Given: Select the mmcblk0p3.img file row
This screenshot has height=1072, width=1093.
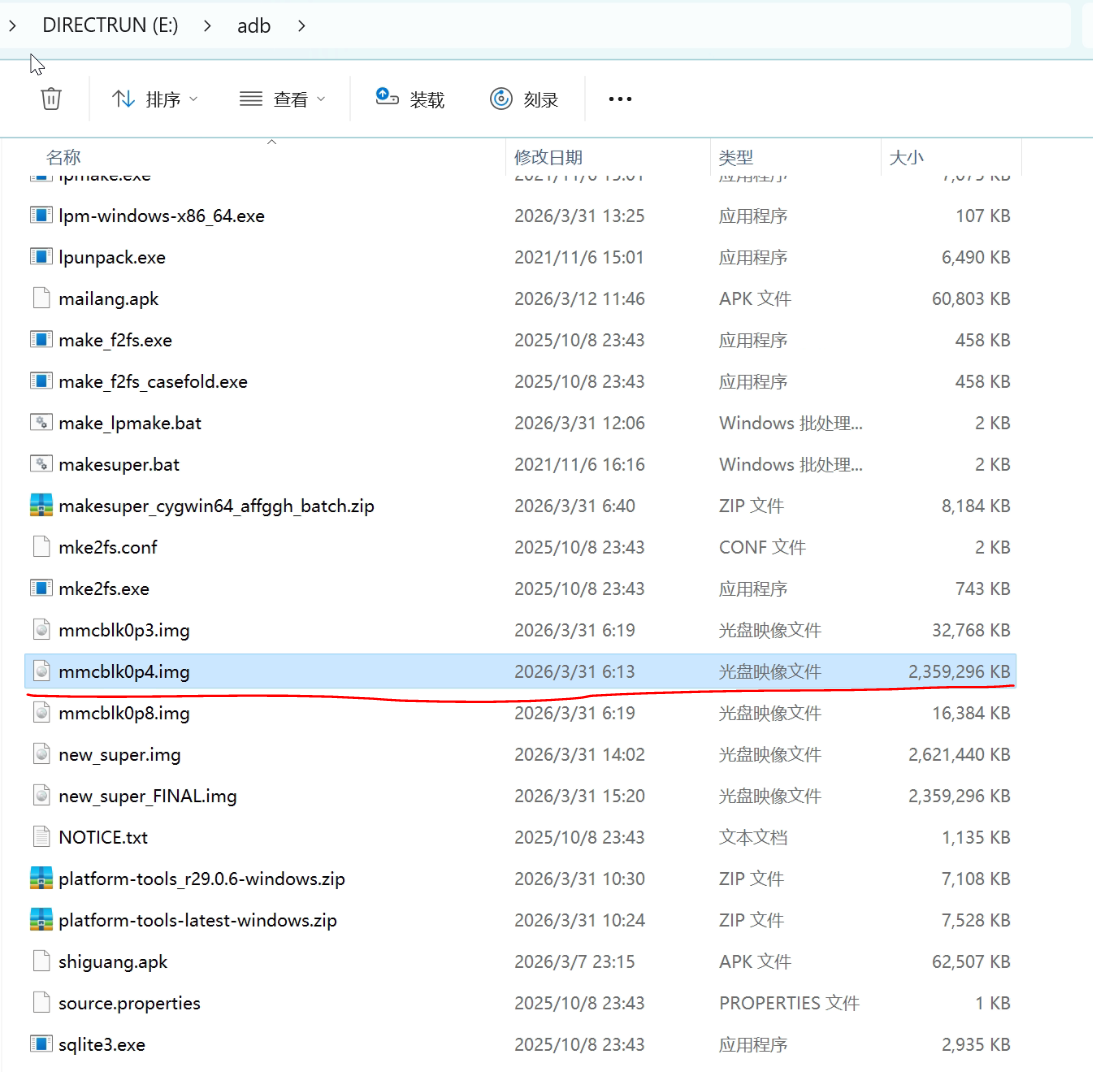Looking at the screenshot, I should tap(124, 630).
